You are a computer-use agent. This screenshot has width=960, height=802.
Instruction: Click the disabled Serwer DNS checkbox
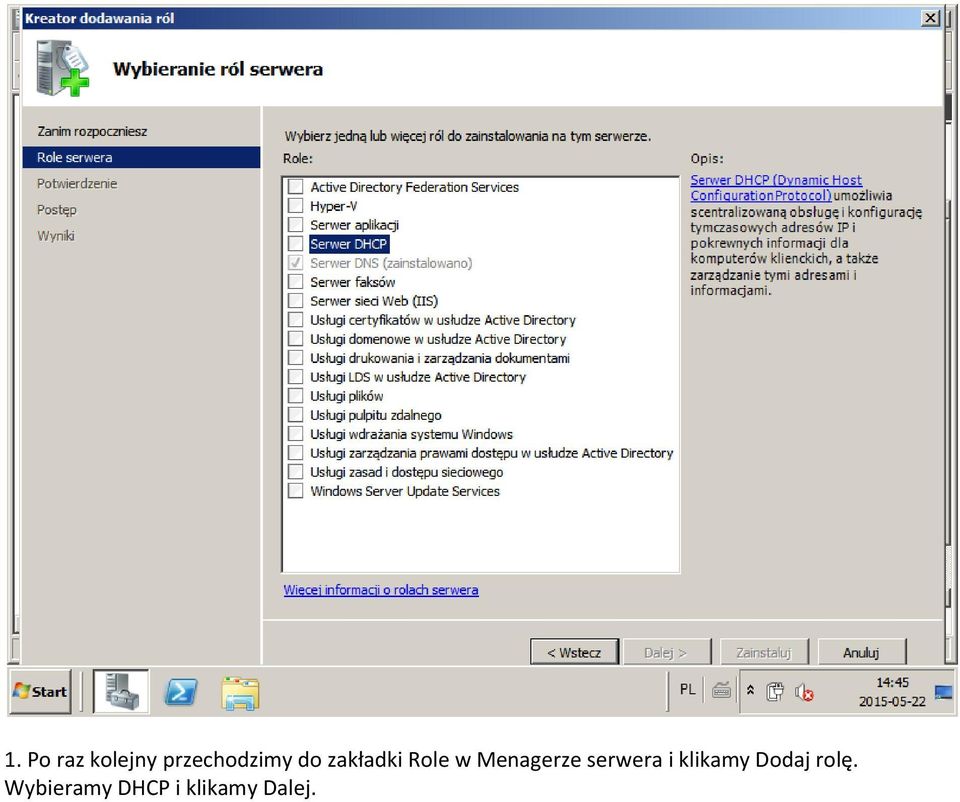[296, 262]
